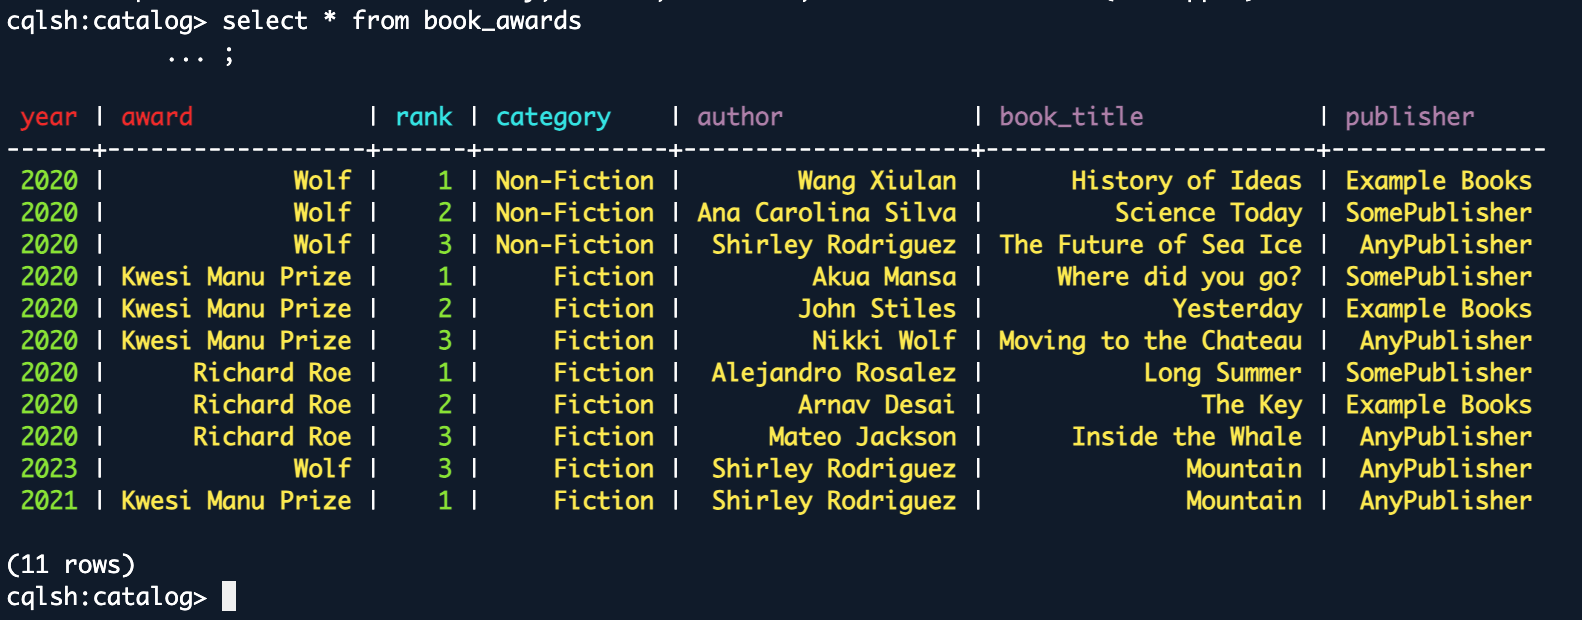Image resolution: width=1582 pixels, height=620 pixels.
Task: Click the book title The Key
Action: click(1252, 405)
